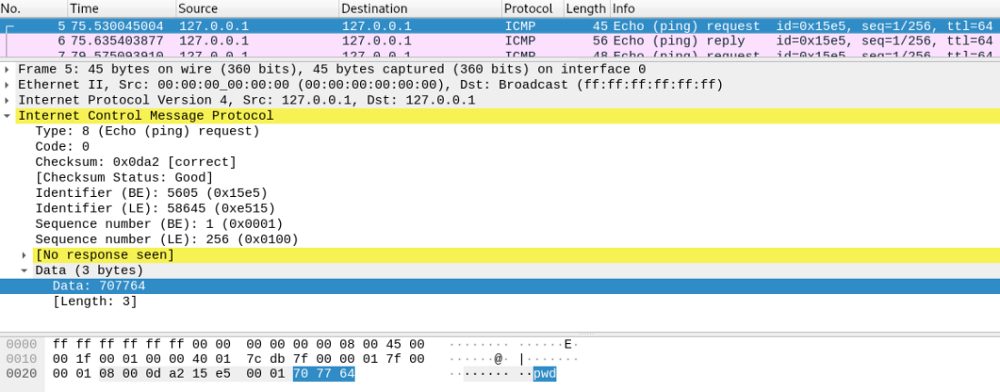Viewport: 1000px width, 392px height.
Task: Select the Checksum: 0x0da2 field
Action: 135,162
